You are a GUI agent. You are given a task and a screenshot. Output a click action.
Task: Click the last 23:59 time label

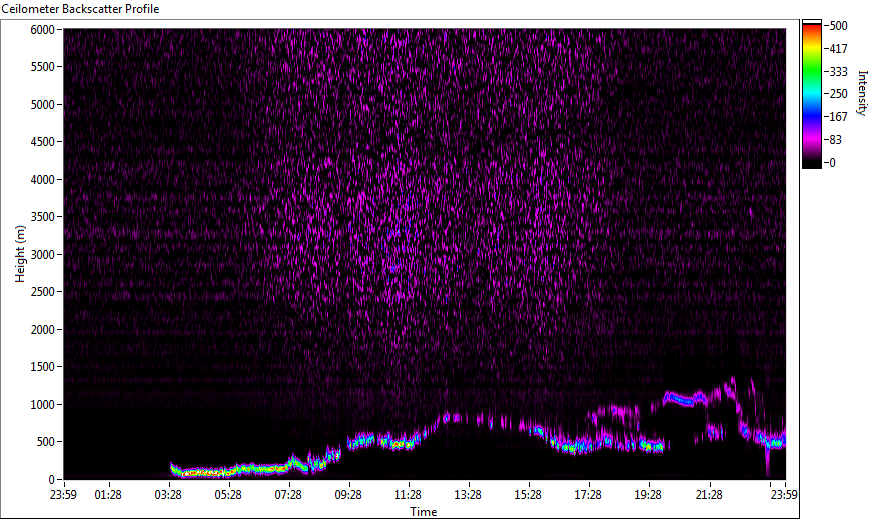(x=784, y=494)
